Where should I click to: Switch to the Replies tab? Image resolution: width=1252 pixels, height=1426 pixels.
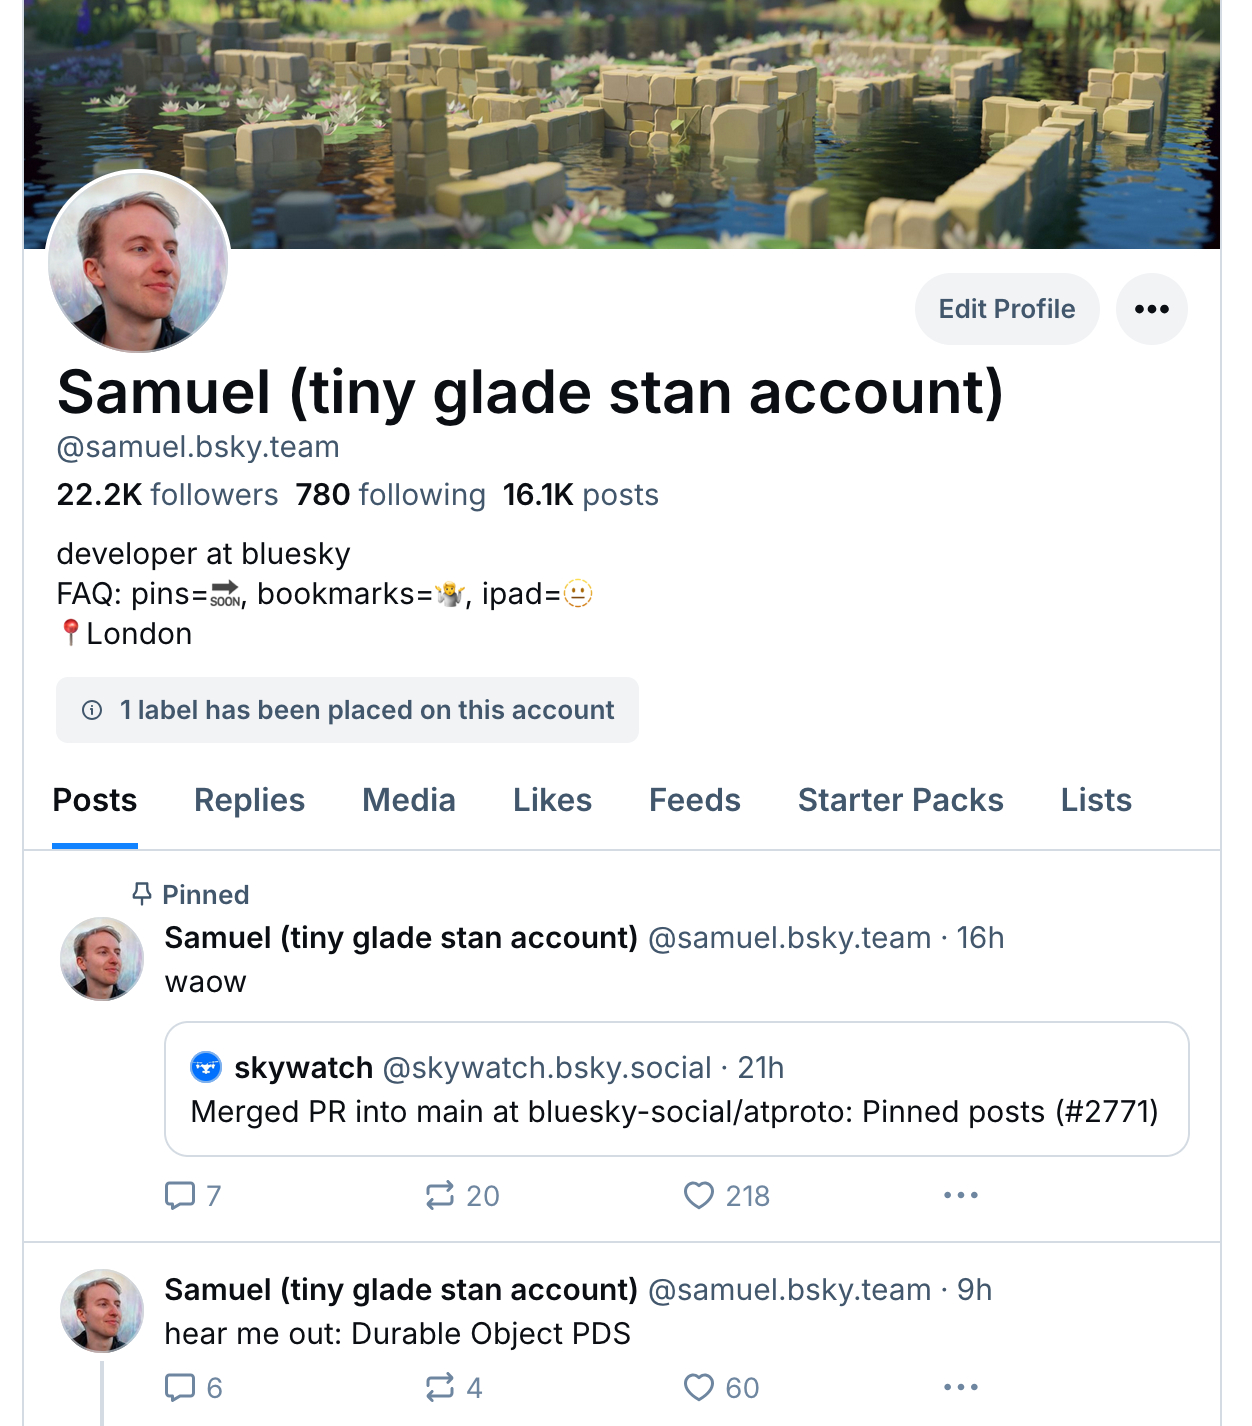(249, 800)
